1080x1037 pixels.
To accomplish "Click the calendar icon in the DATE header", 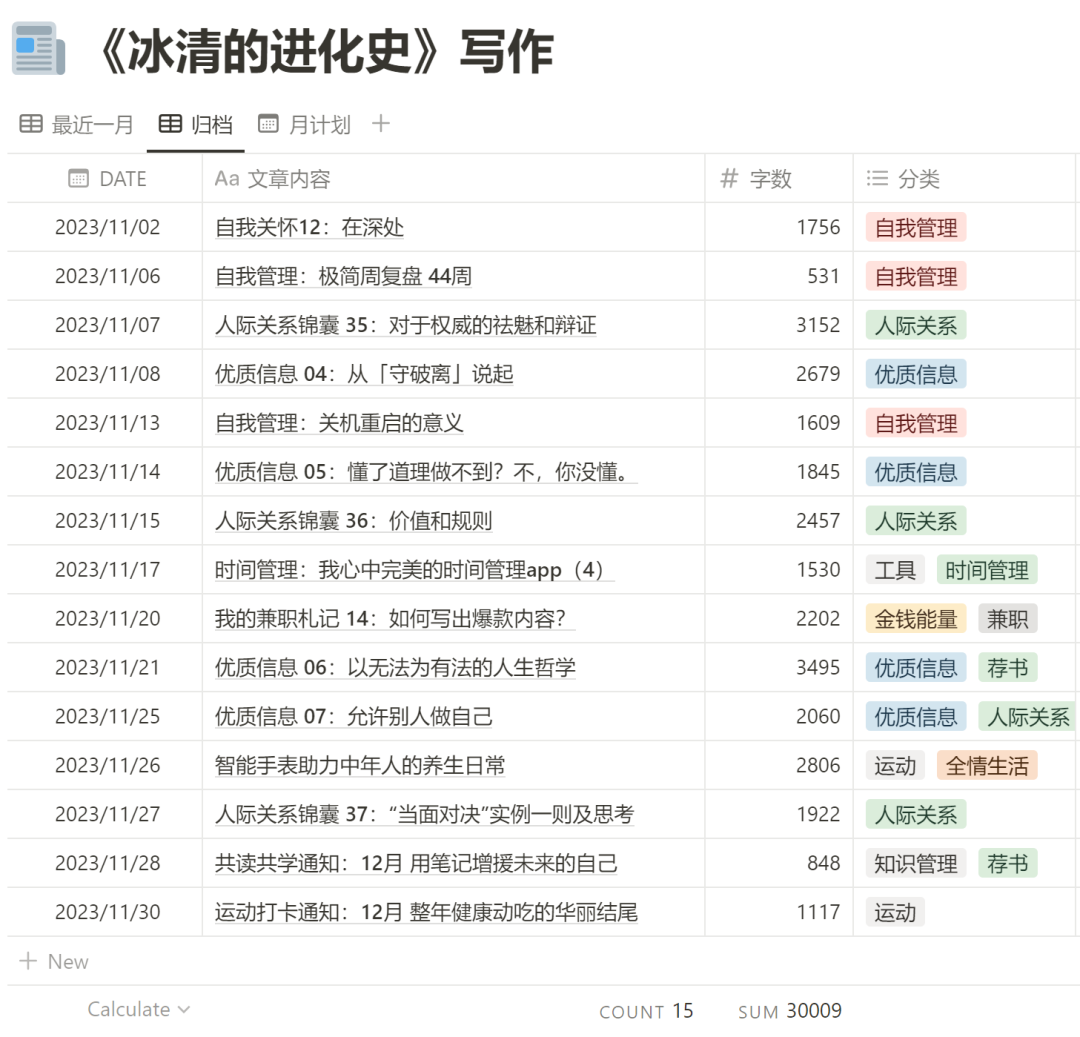I will pos(79,178).
